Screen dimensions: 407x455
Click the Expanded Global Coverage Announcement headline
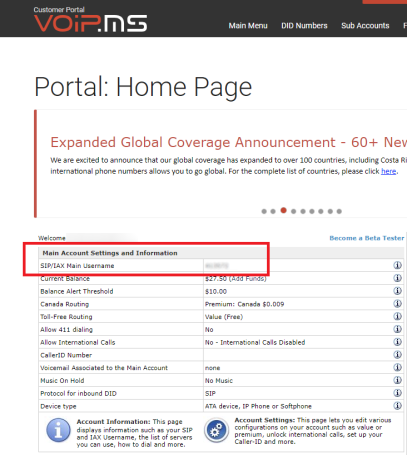[228, 142]
